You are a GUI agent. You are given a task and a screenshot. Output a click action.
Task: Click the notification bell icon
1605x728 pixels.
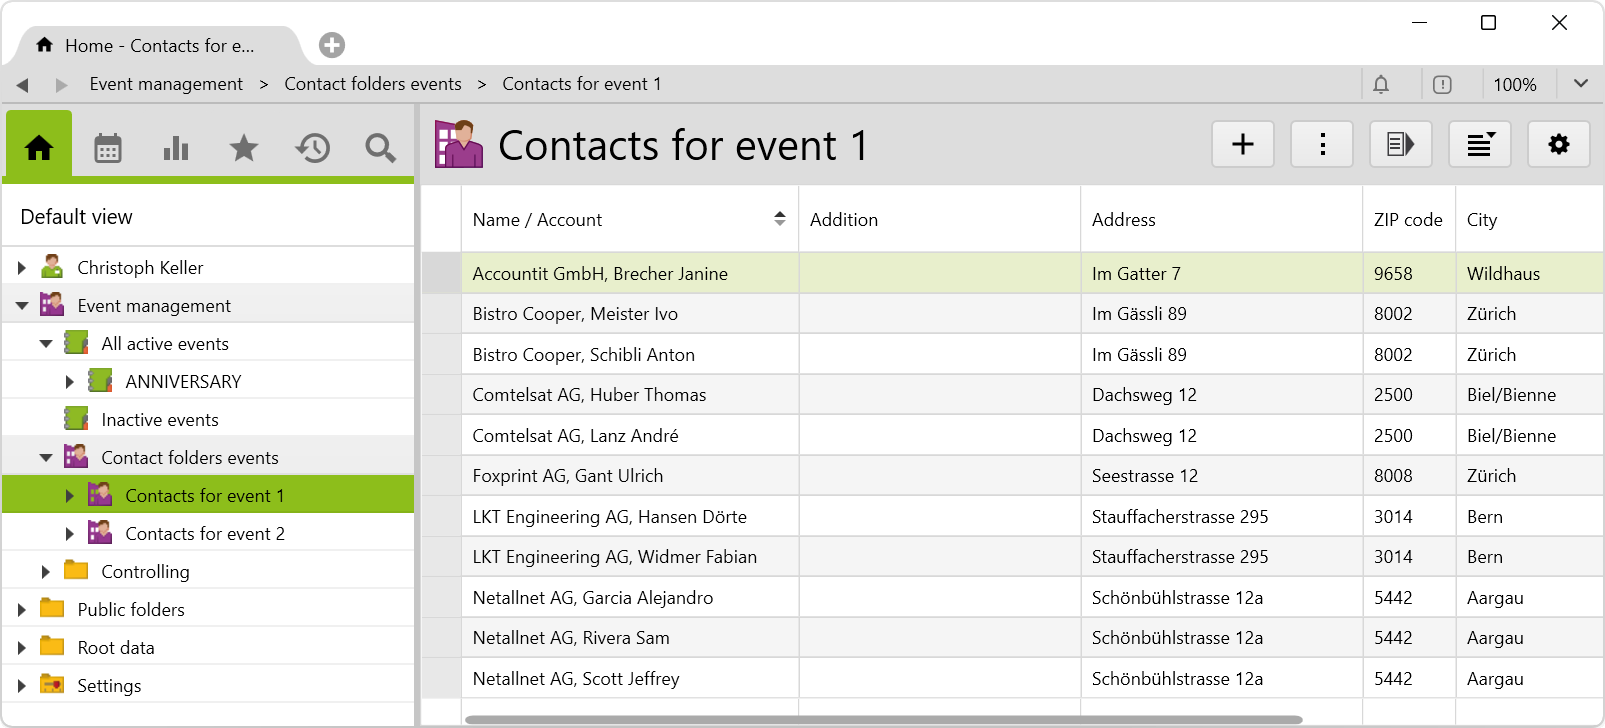click(1381, 85)
